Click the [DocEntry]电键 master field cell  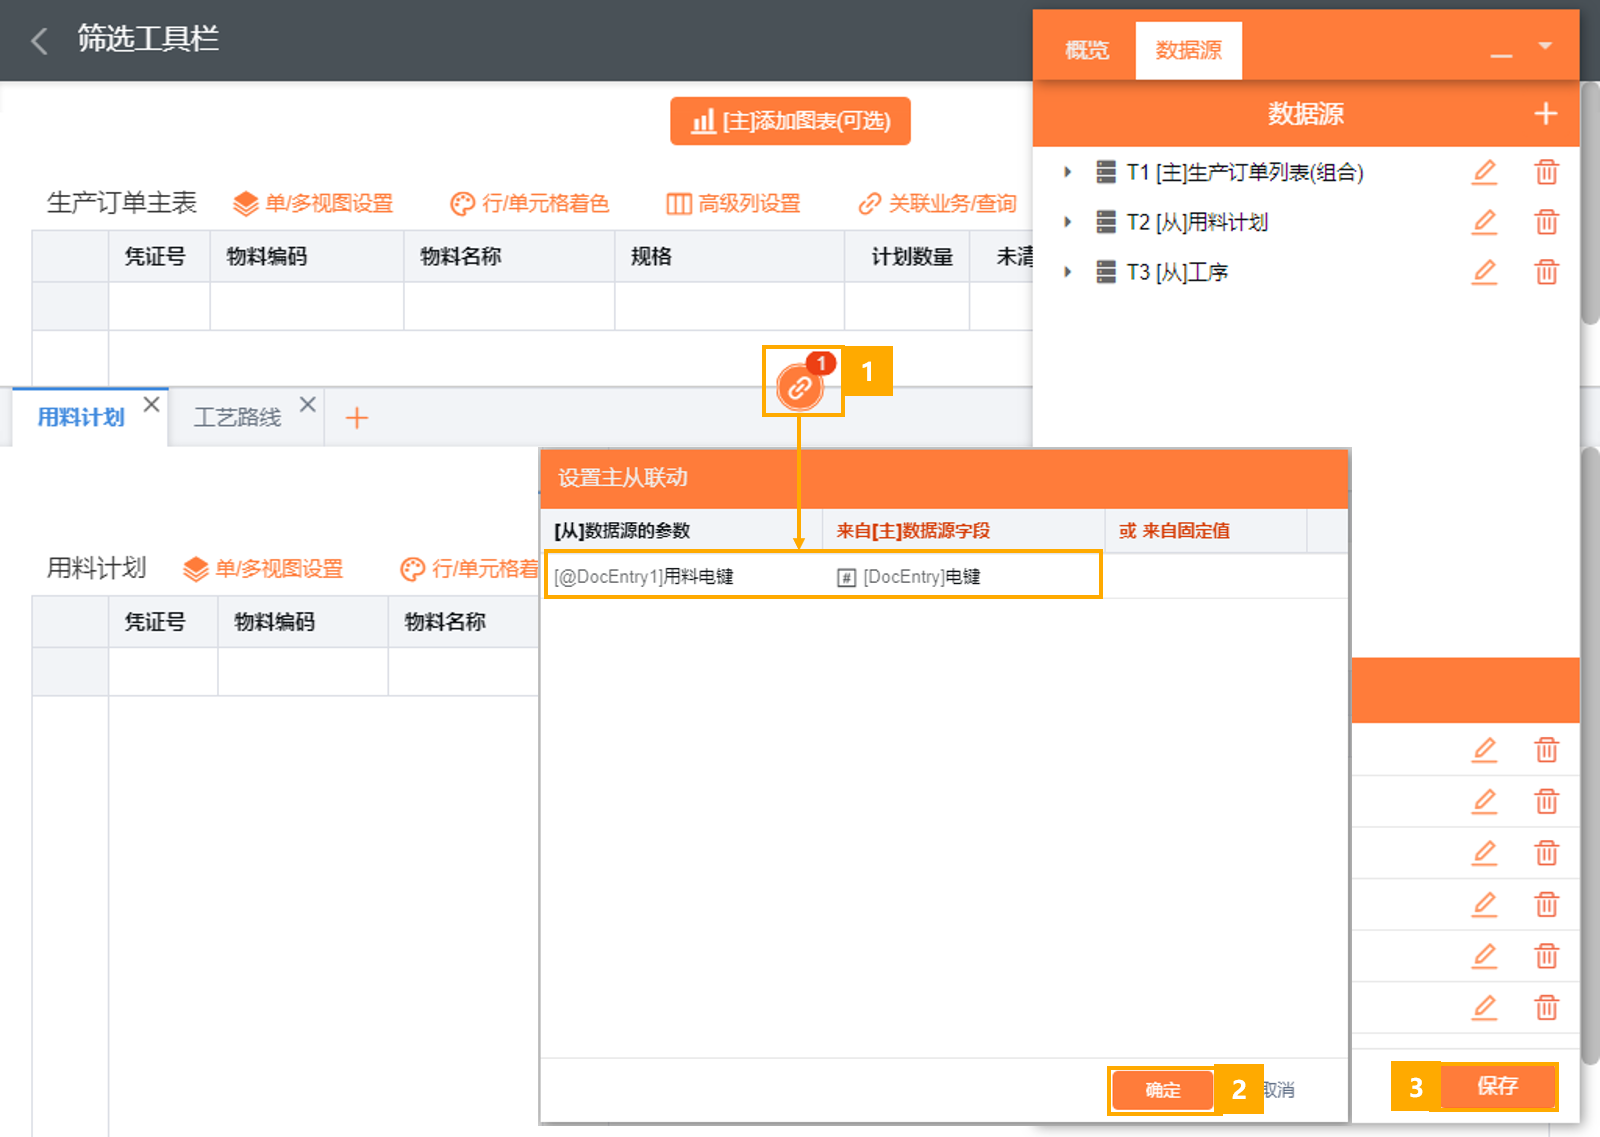pos(963,577)
